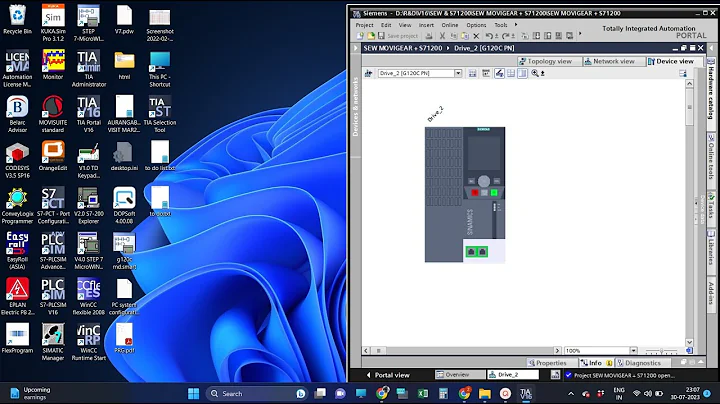Open the Options menu
This screenshot has height=404, width=720.
[476, 25]
